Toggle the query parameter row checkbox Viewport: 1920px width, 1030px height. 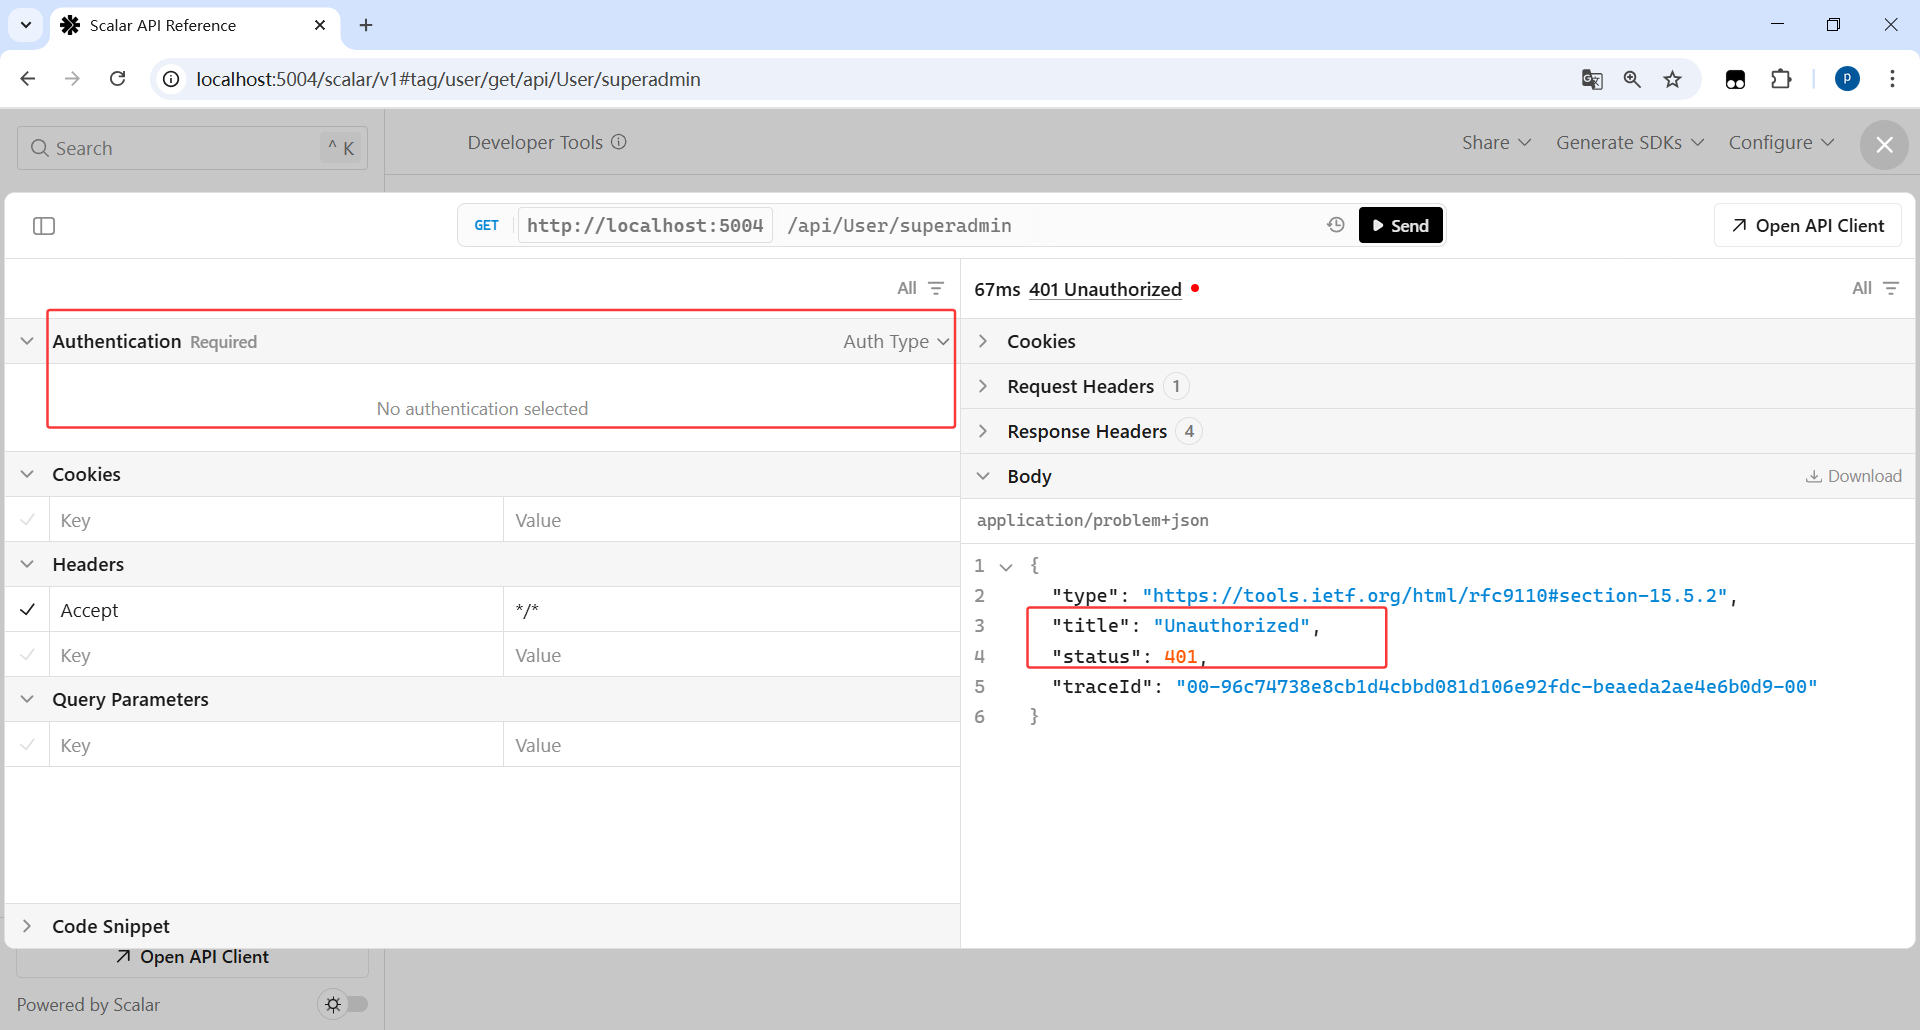(28, 744)
